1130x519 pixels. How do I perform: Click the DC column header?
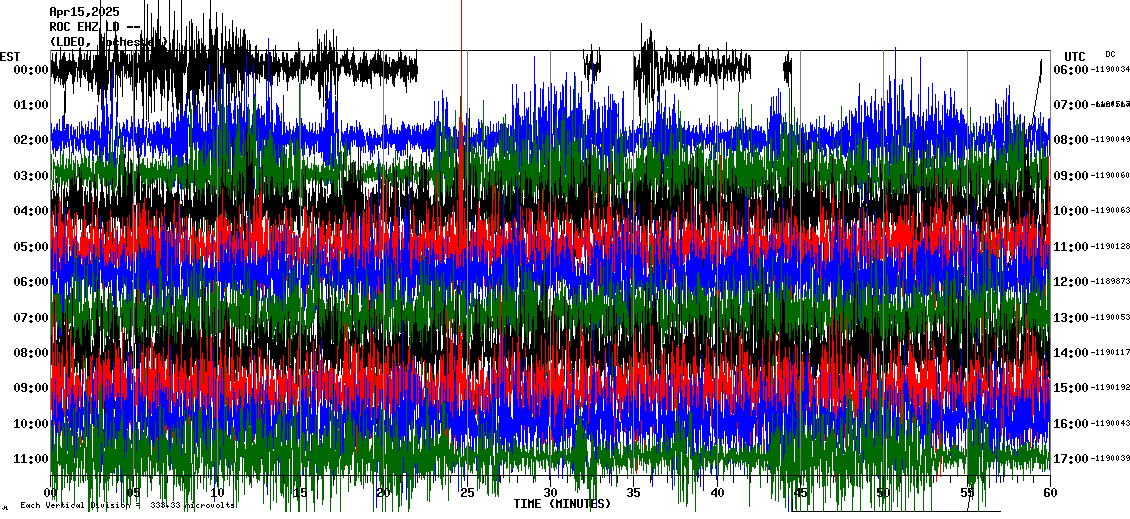click(x=1110, y=54)
